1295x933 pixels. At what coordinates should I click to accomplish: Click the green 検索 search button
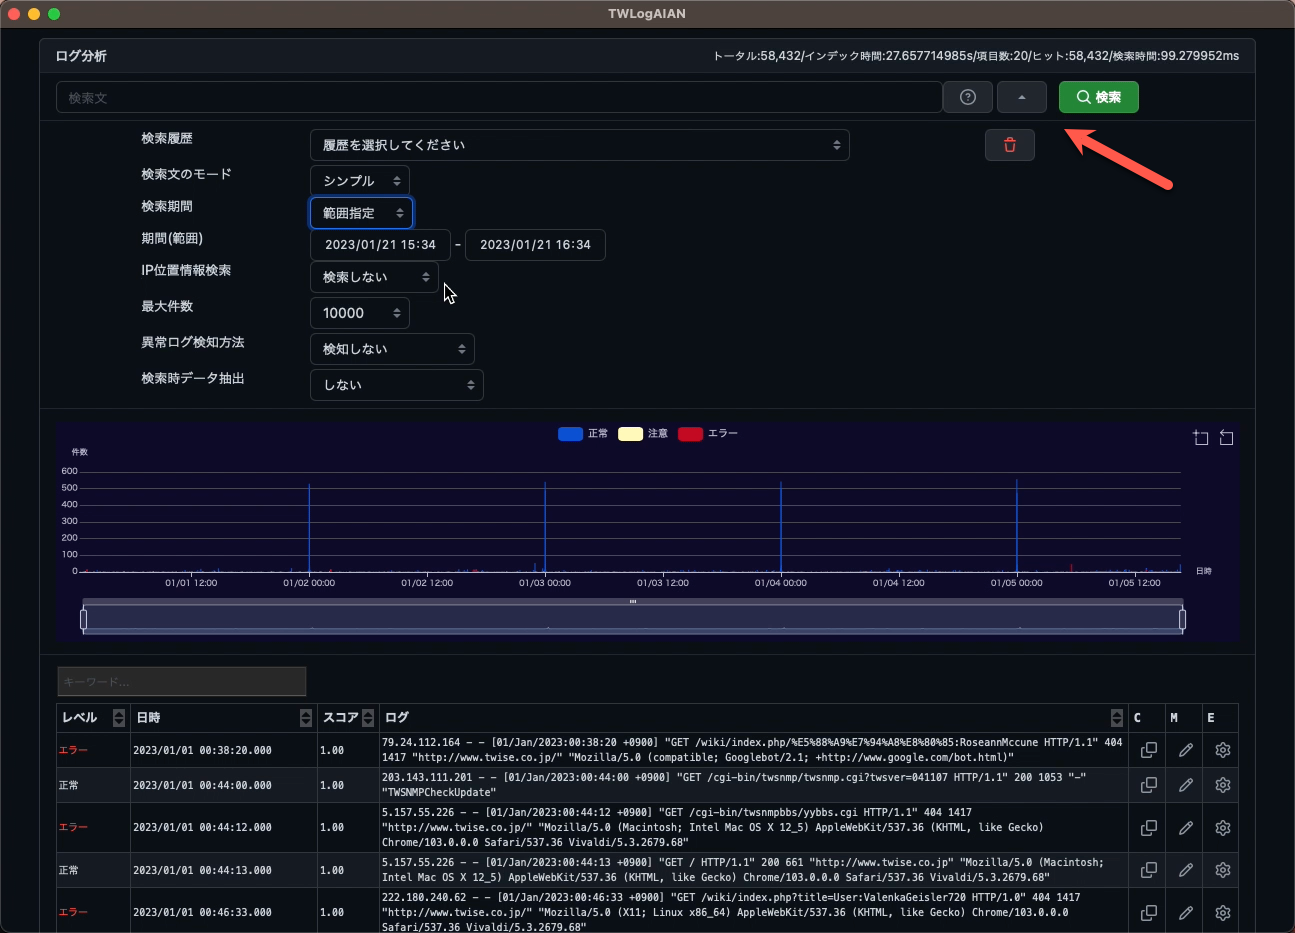pos(1098,97)
